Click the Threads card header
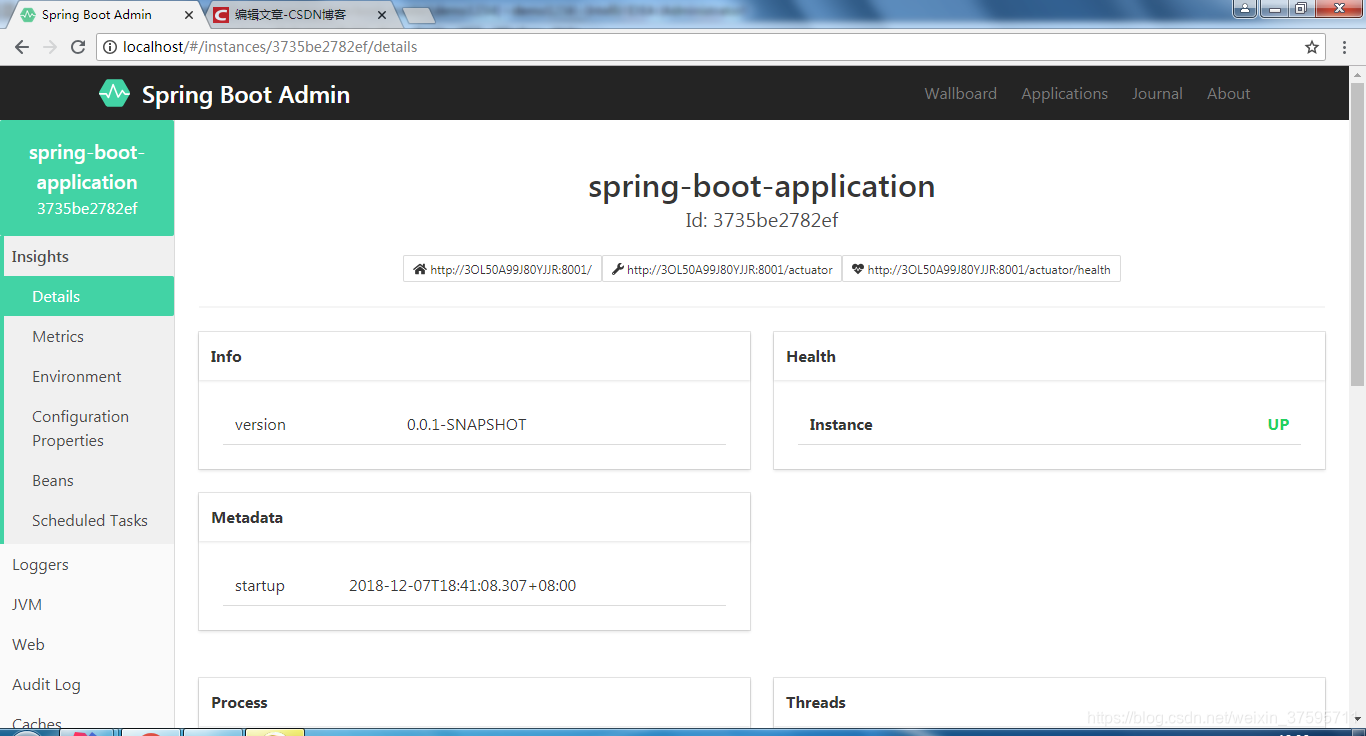Viewport: 1366px width, 736px height. click(x=1049, y=702)
